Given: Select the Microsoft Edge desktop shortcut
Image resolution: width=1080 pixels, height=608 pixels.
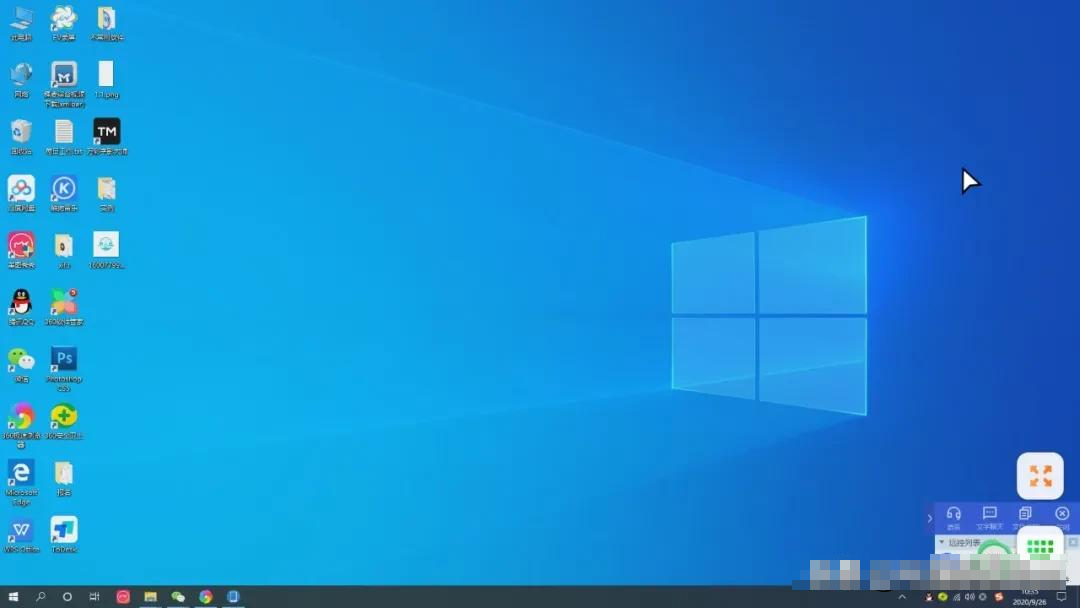Looking at the screenshot, I should [x=21, y=483].
